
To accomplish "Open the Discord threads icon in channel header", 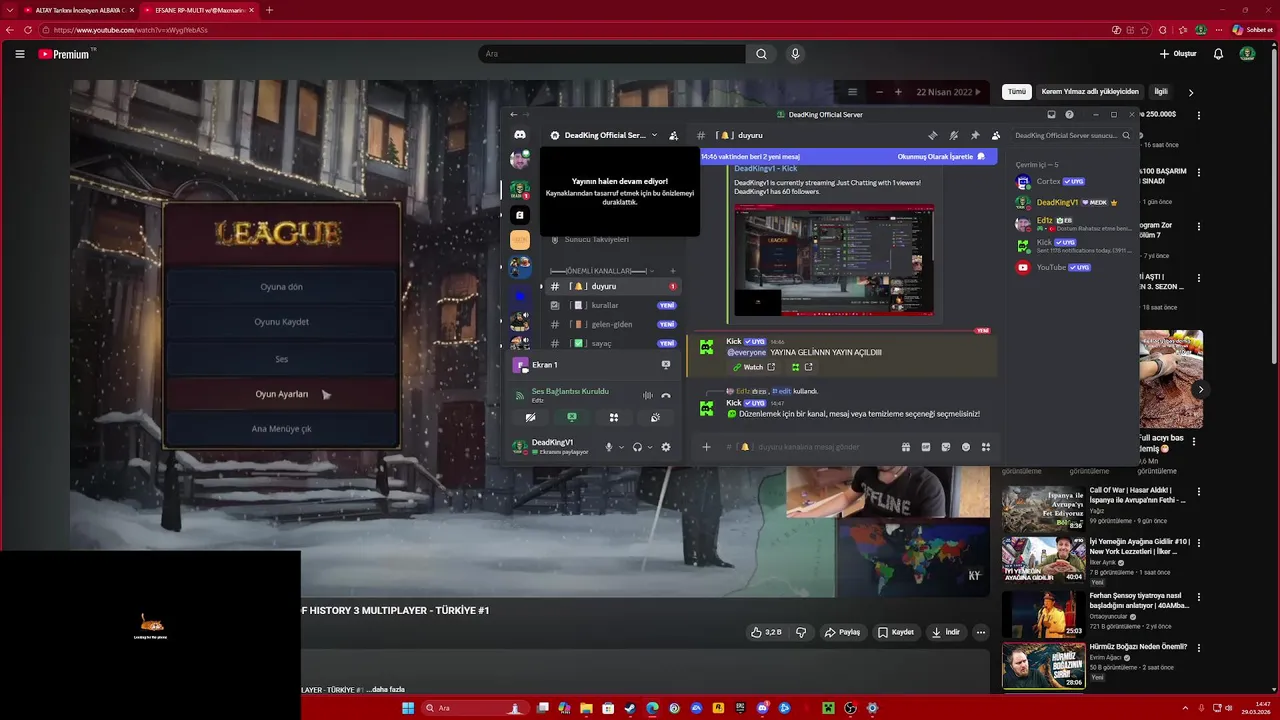I will [932, 135].
